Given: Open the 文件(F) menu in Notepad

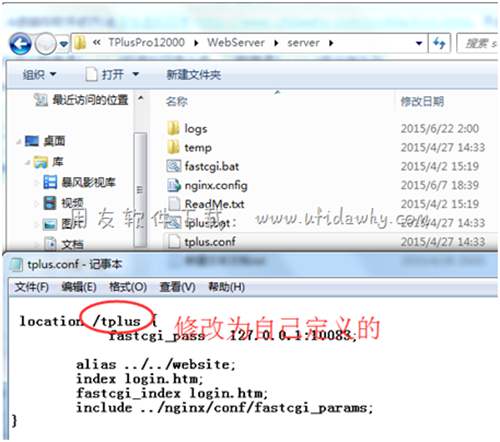Looking at the screenshot, I should pos(31,287).
